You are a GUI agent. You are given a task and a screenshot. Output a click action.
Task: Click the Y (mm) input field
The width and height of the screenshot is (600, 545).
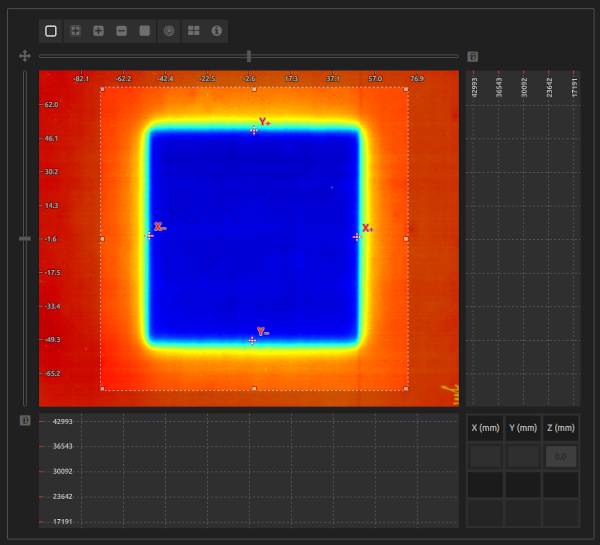(523, 456)
